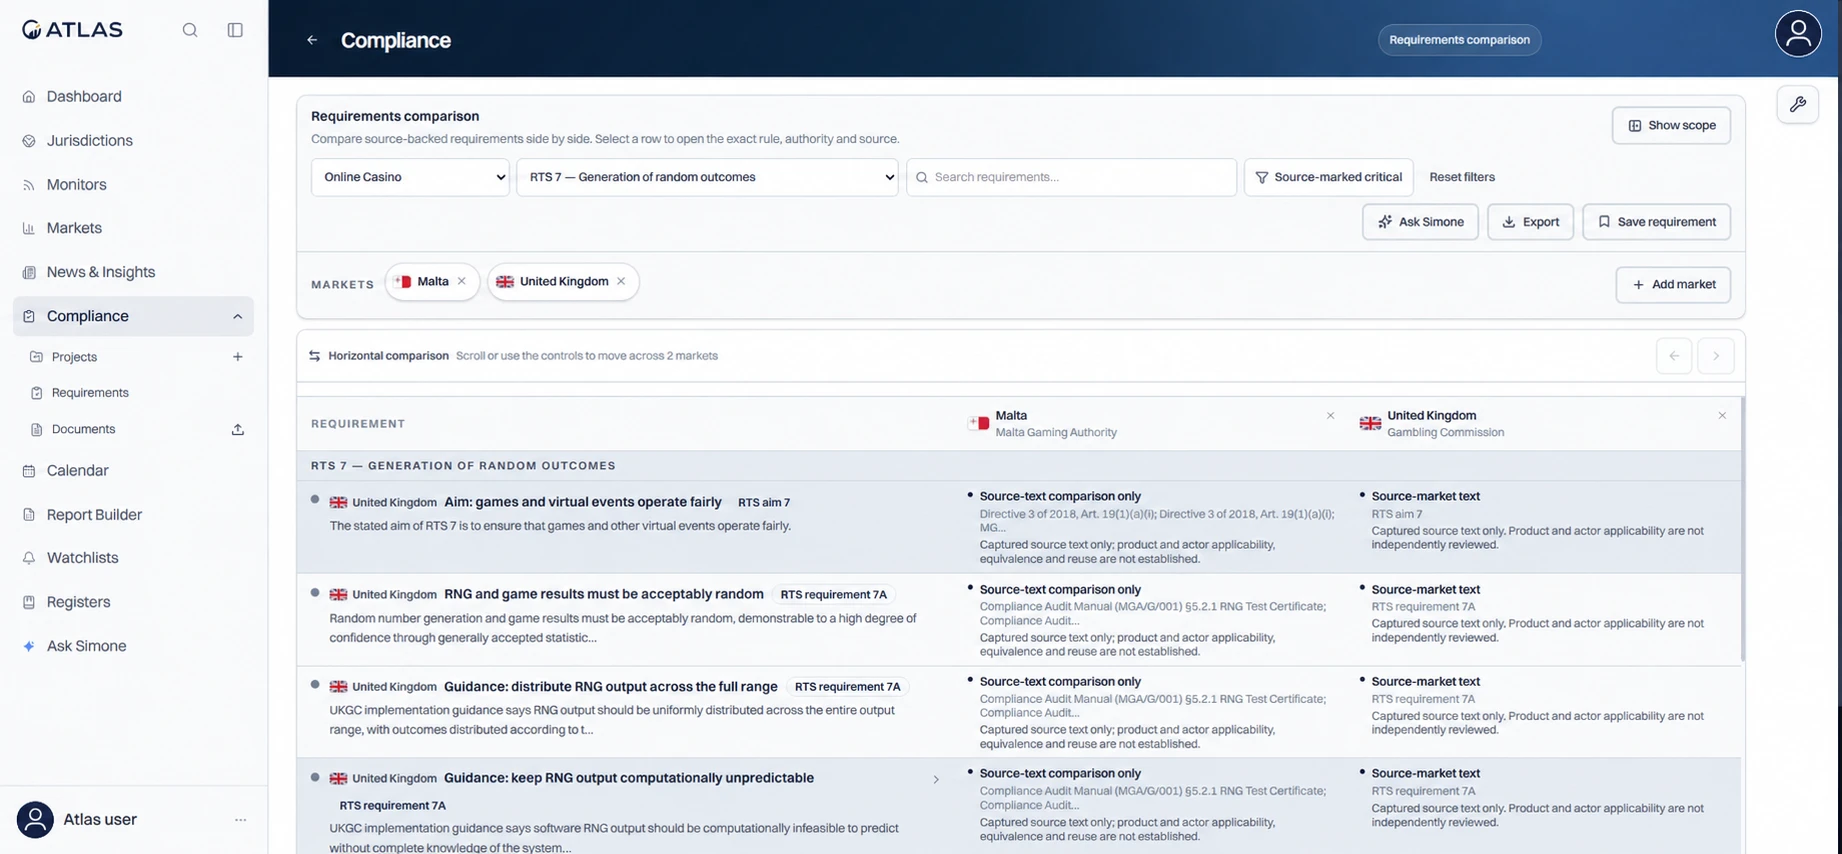Open search in the sidebar header
This screenshot has height=854, width=1842.
point(190,30)
